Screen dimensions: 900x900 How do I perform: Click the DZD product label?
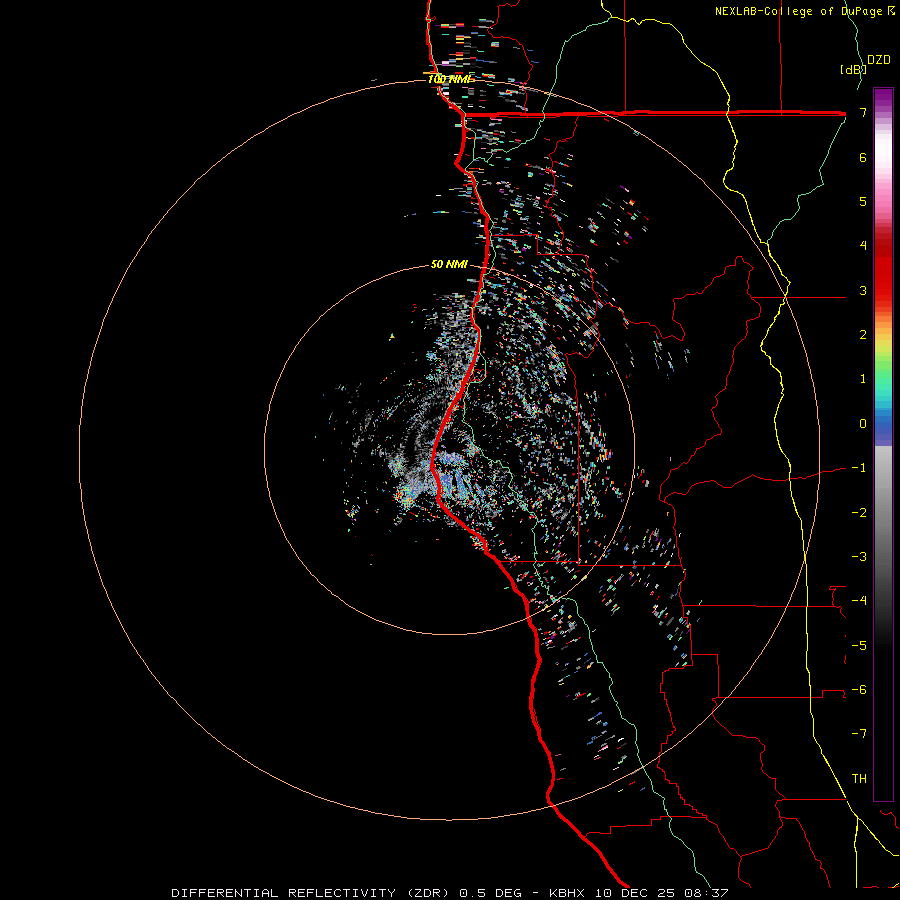[879, 60]
